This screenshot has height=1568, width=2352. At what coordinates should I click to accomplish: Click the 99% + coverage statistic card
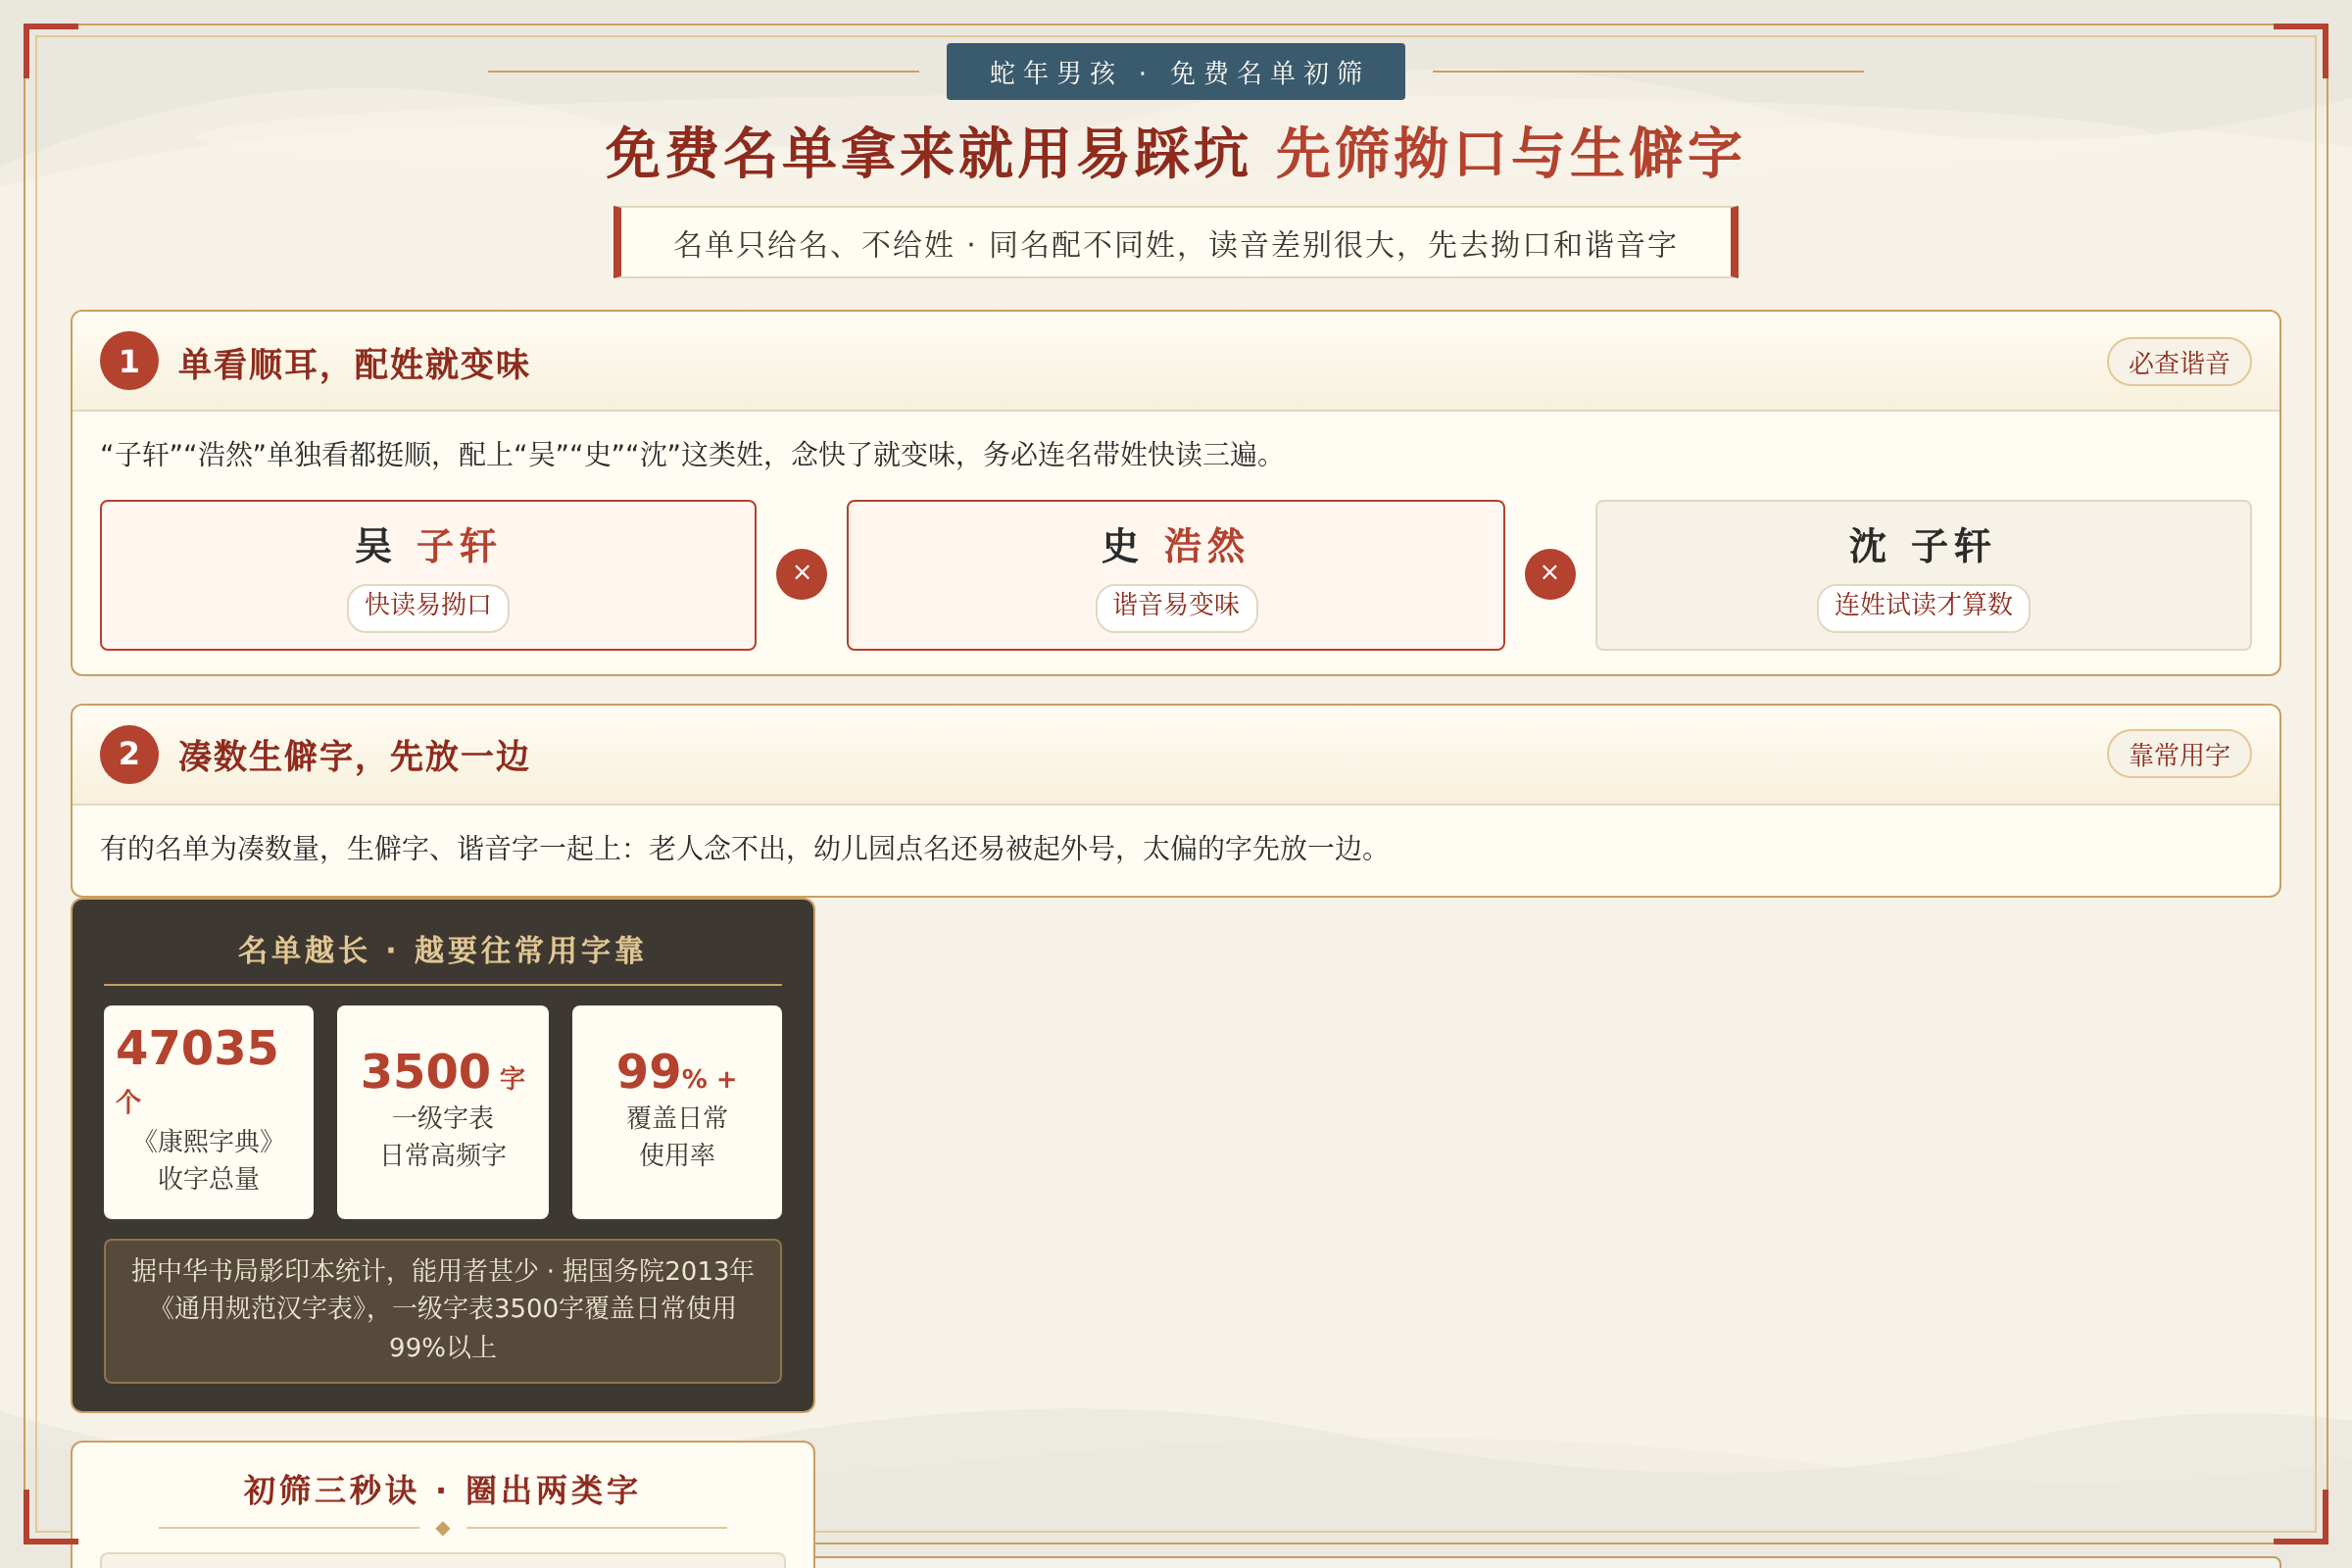click(x=677, y=1112)
